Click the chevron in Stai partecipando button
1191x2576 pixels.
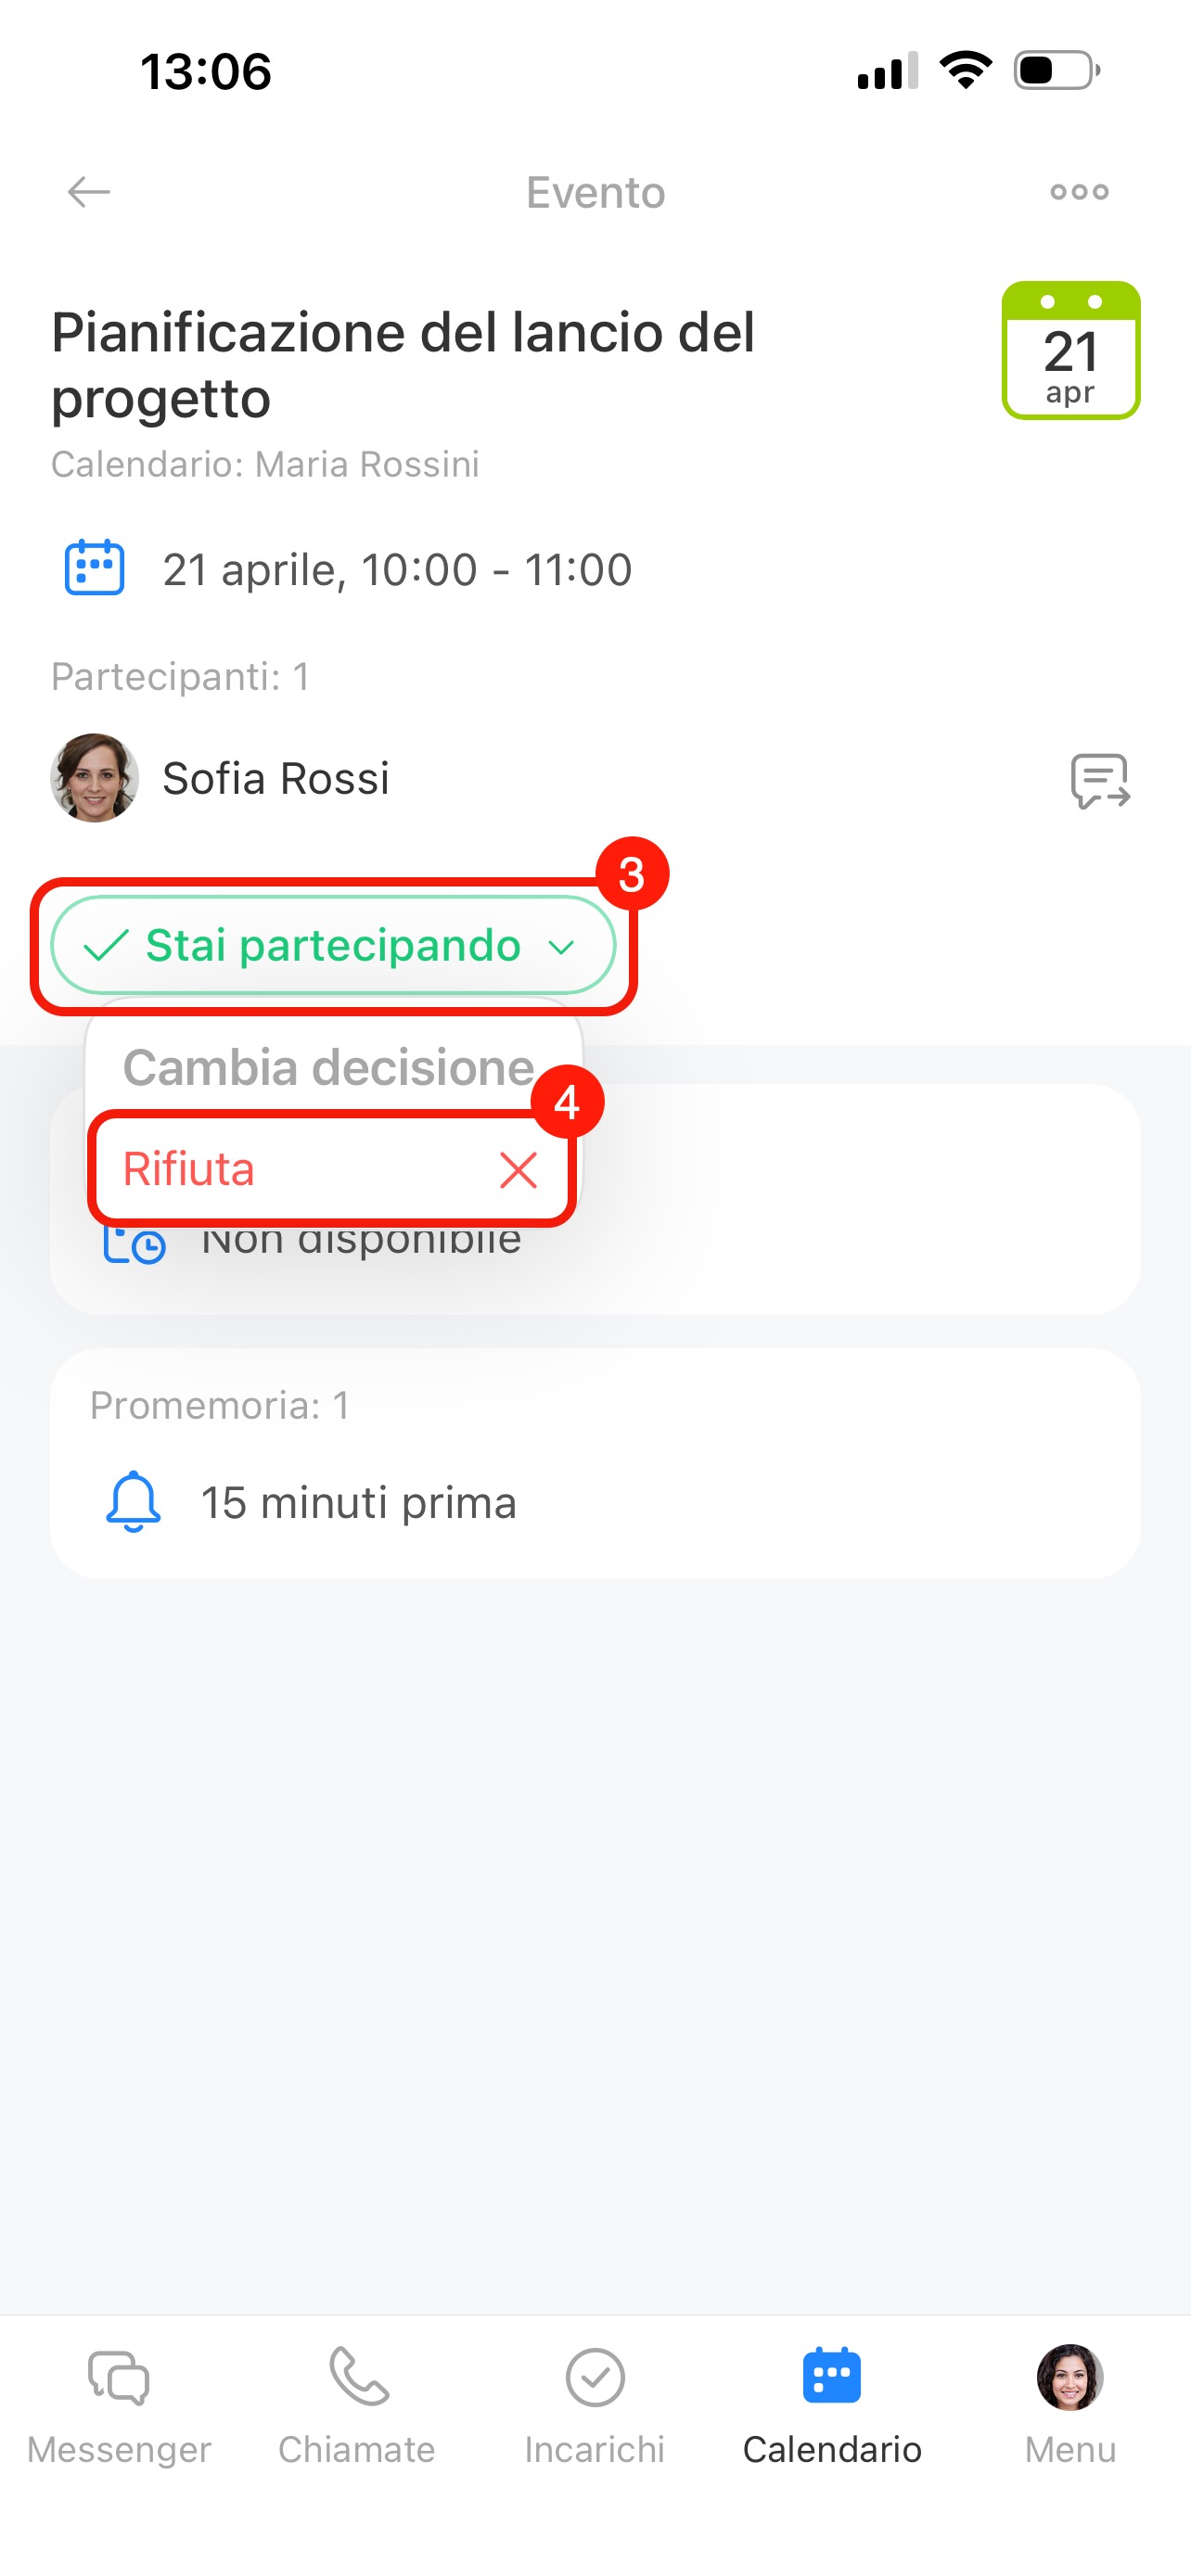[562, 946]
